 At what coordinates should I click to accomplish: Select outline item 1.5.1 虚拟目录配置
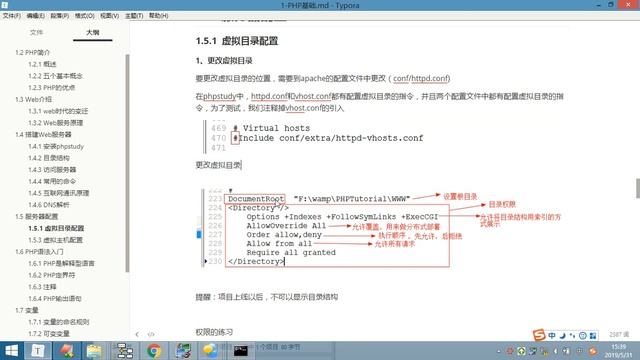click(56, 228)
